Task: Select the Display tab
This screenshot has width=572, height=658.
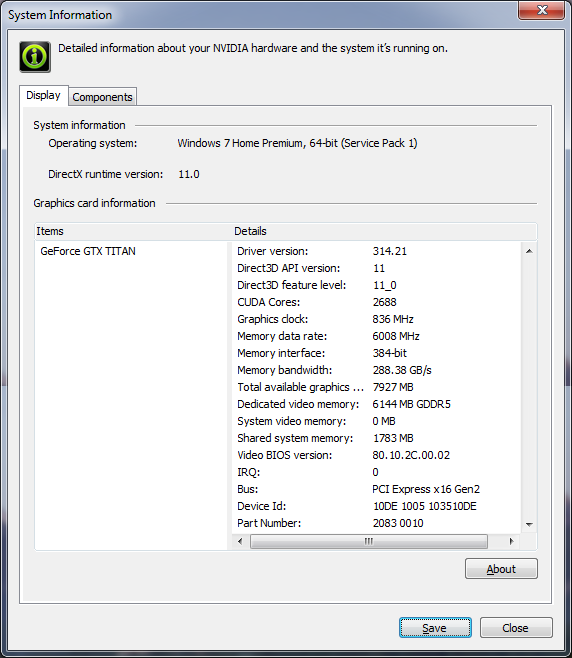Action: tap(43, 95)
